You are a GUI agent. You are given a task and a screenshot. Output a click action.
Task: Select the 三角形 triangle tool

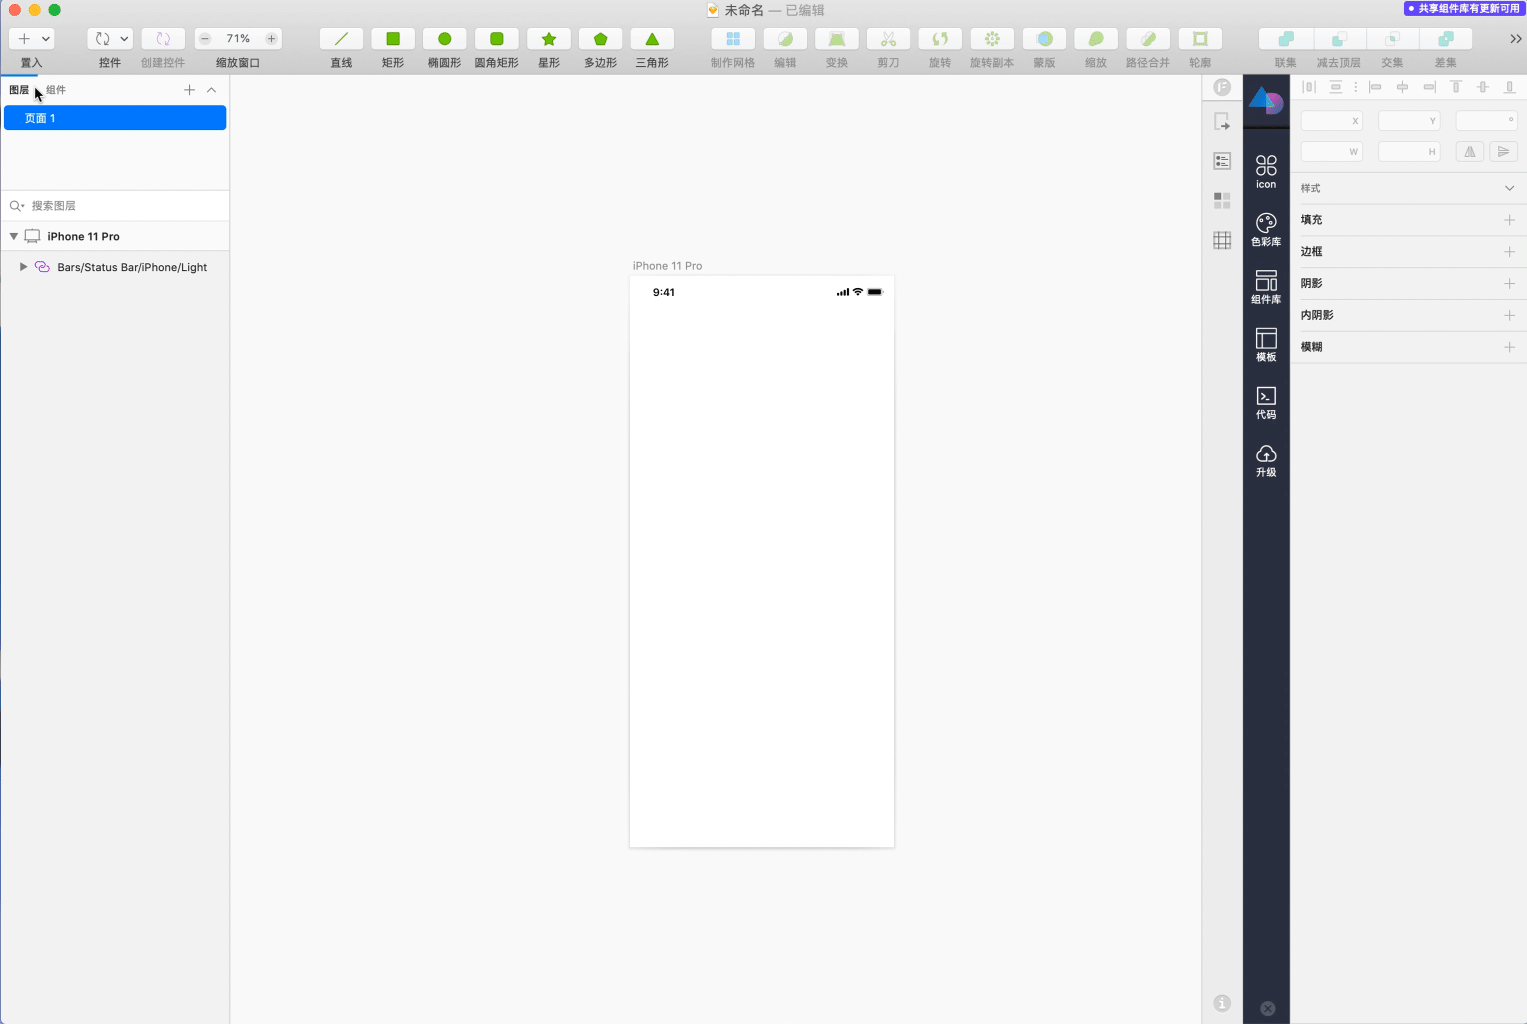(x=652, y=39)
